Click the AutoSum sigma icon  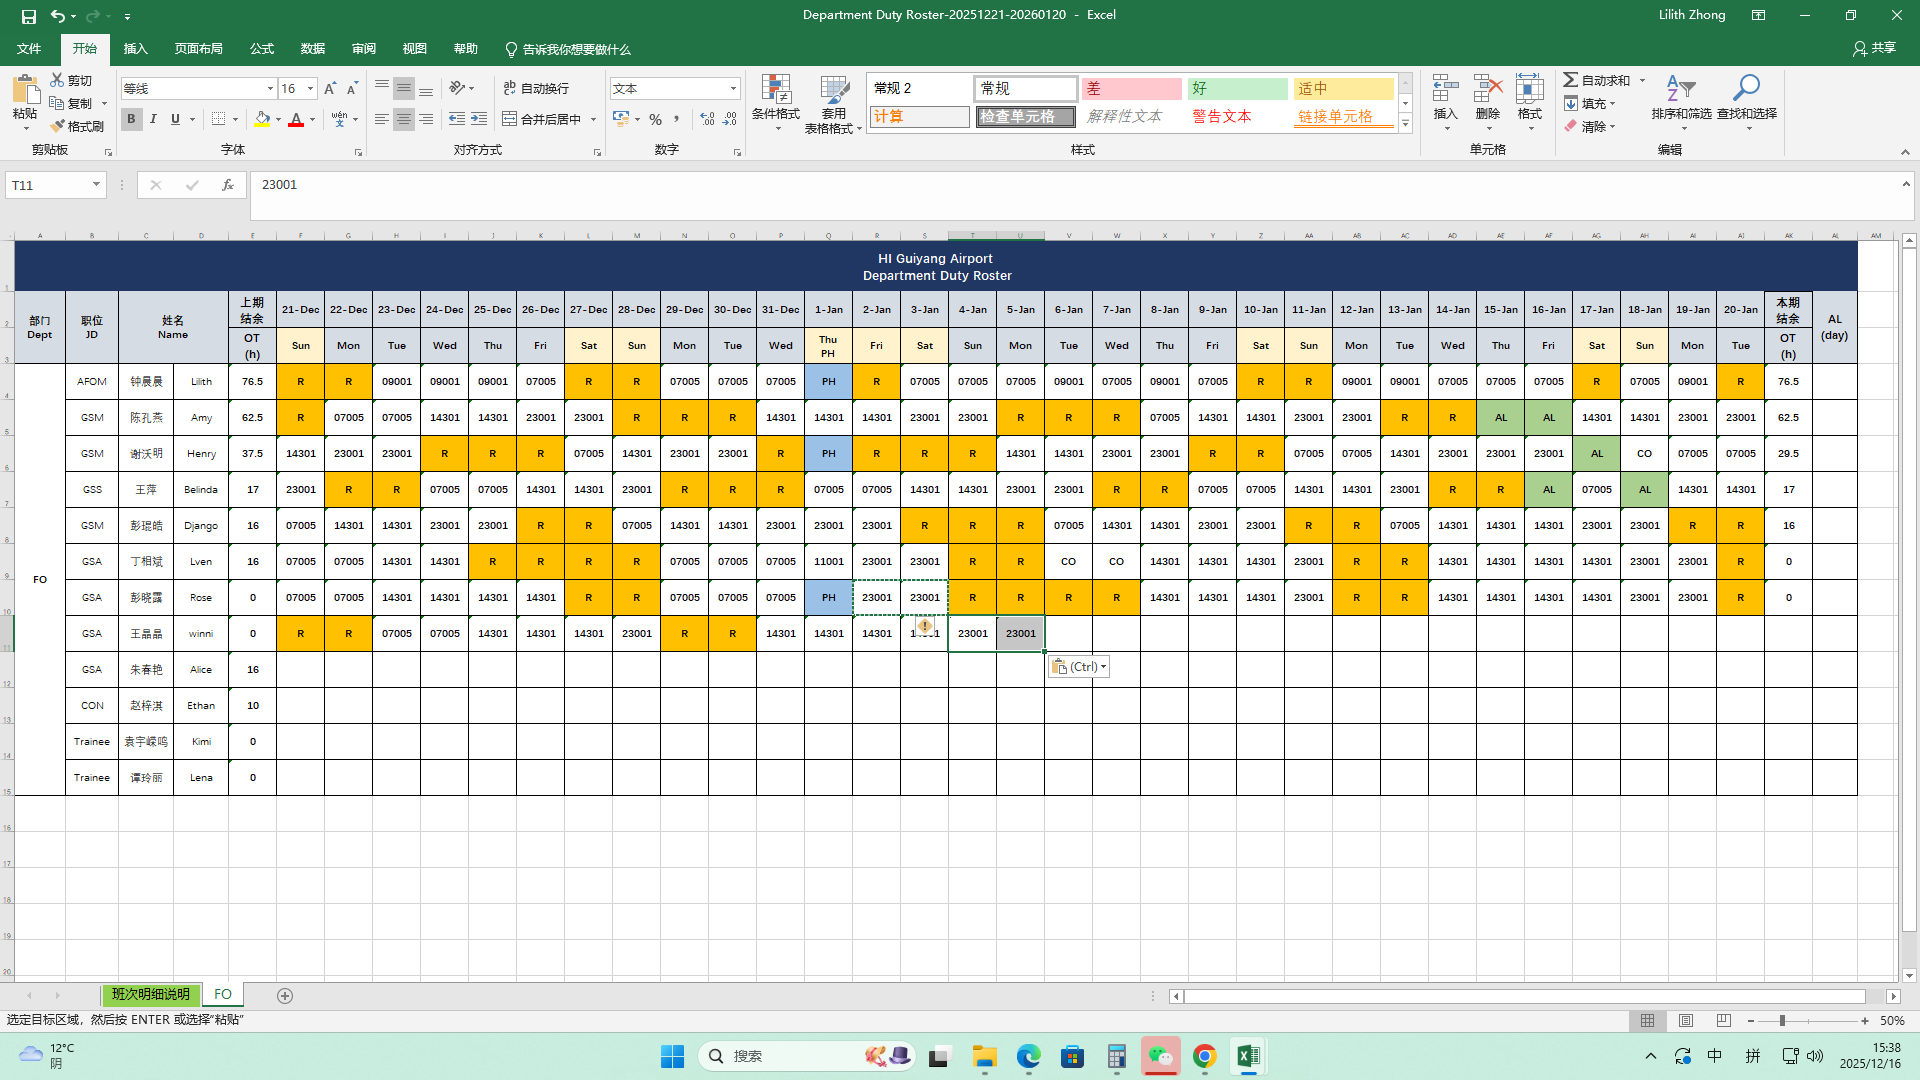click(1571, 80)
